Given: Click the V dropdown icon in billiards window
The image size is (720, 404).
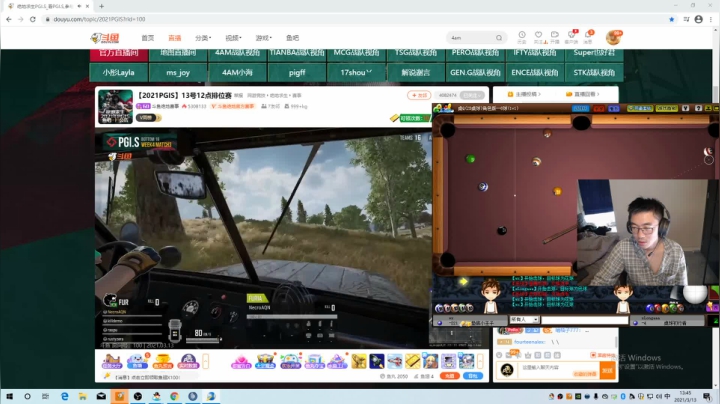Looking at the screenshot, I should pyautogui.click(x=685, y=108).
